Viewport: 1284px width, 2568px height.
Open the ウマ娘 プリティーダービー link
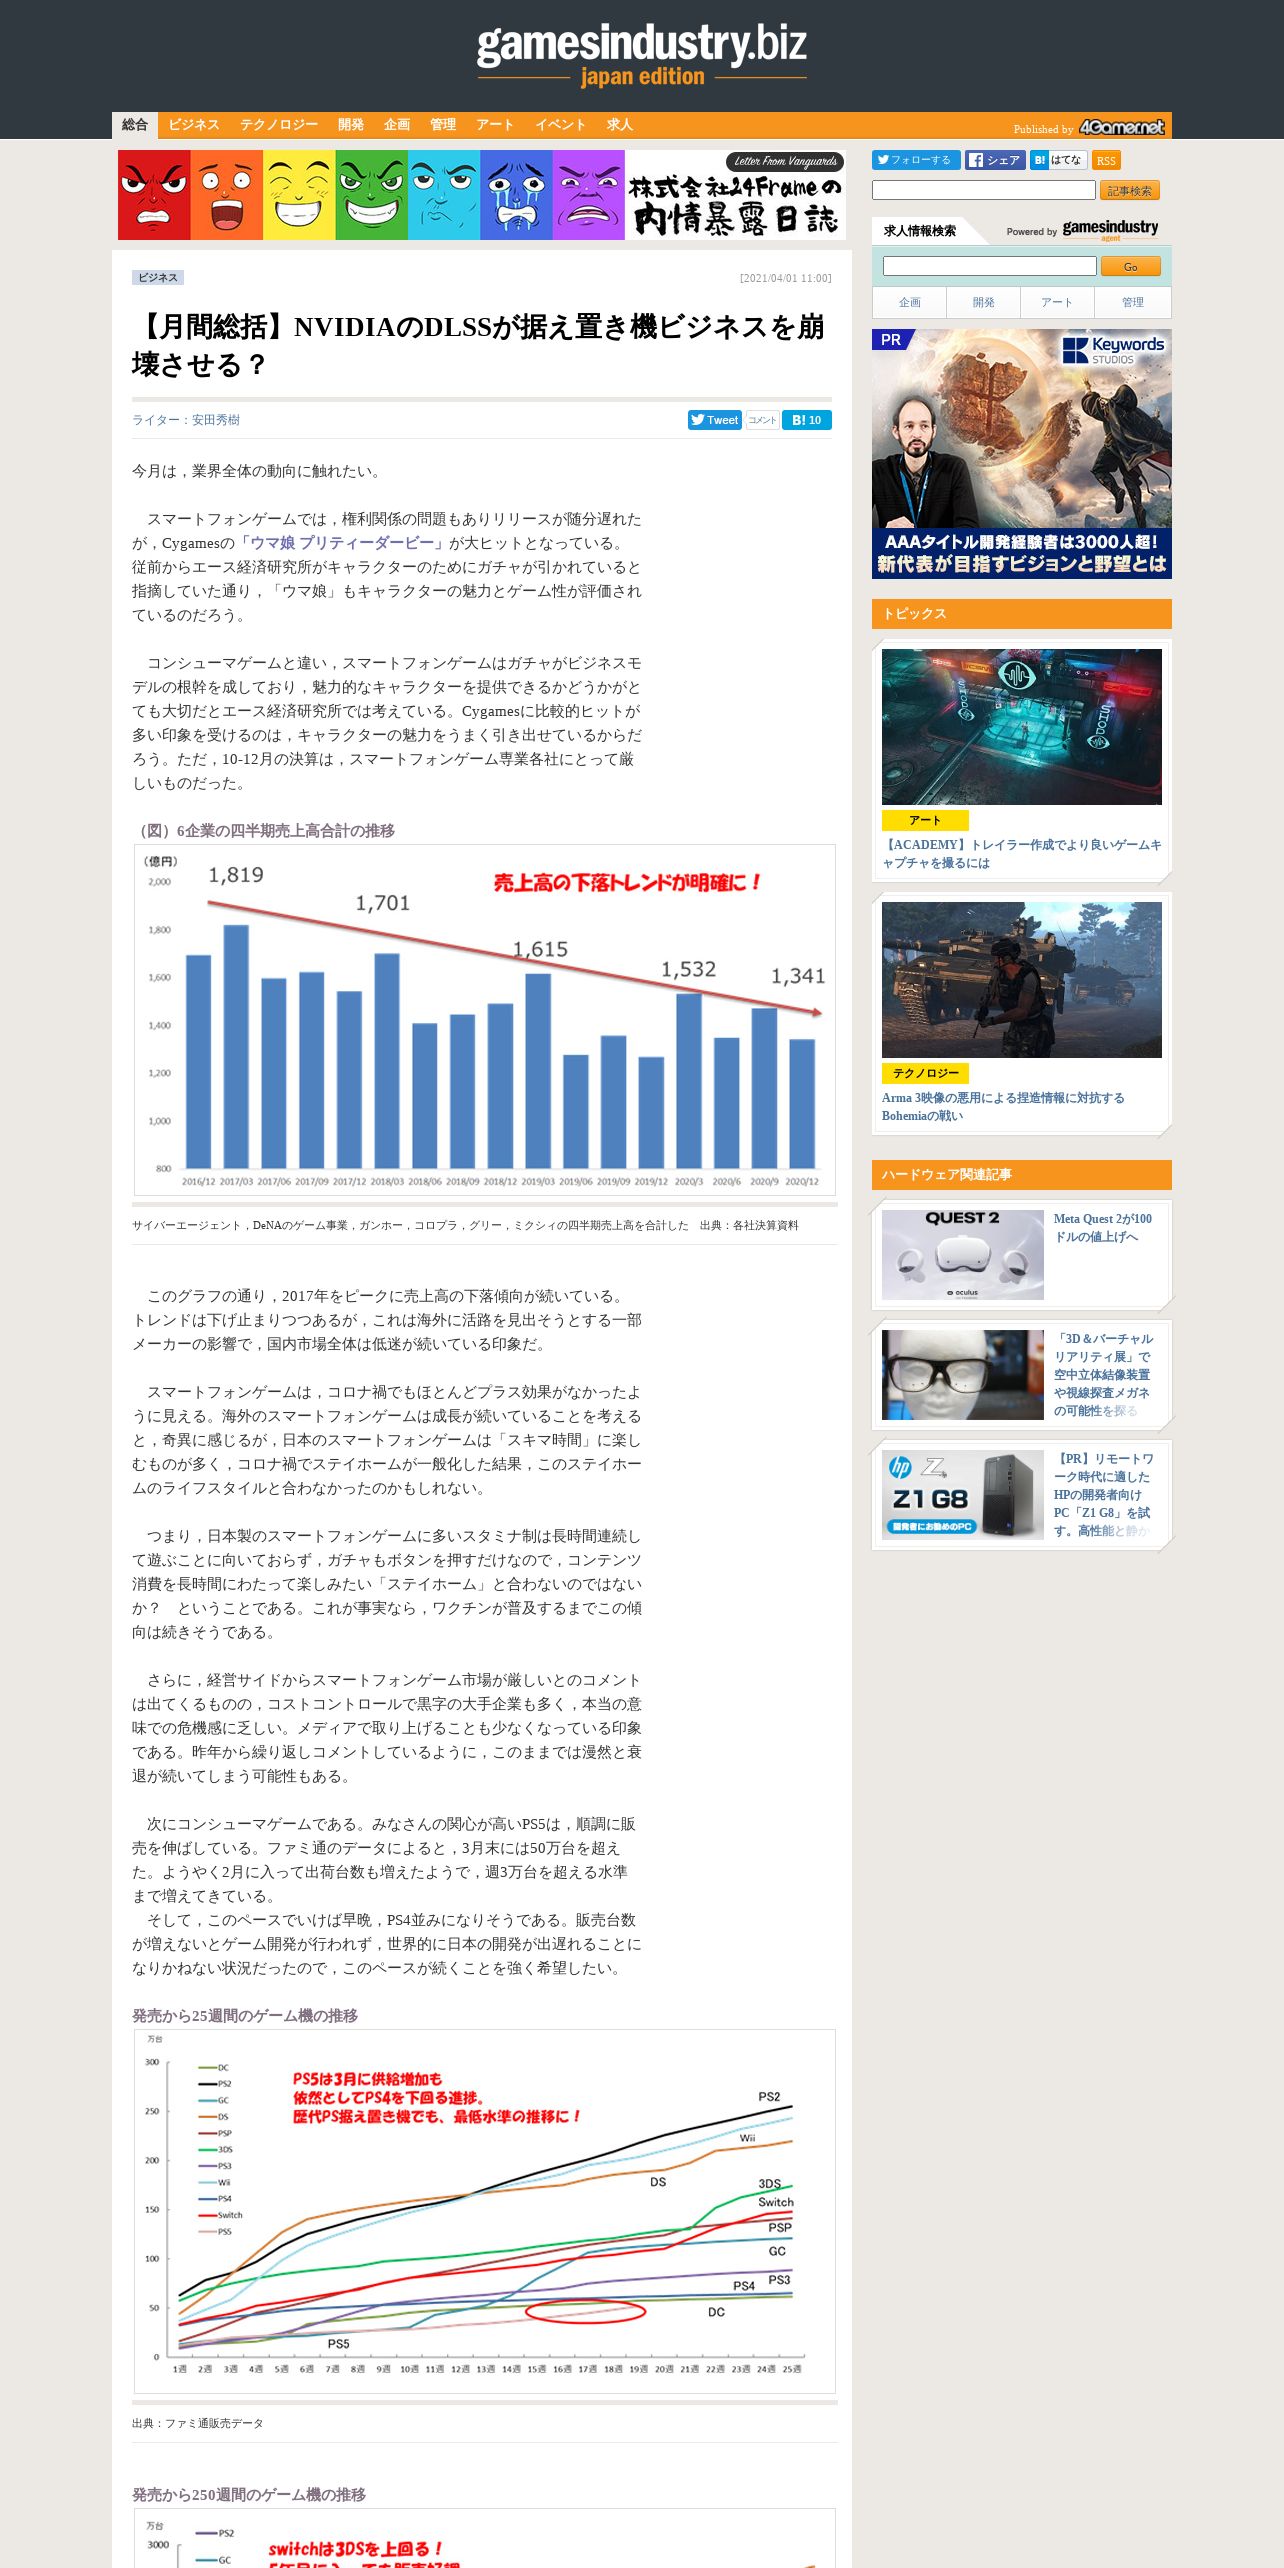(341, 543)
